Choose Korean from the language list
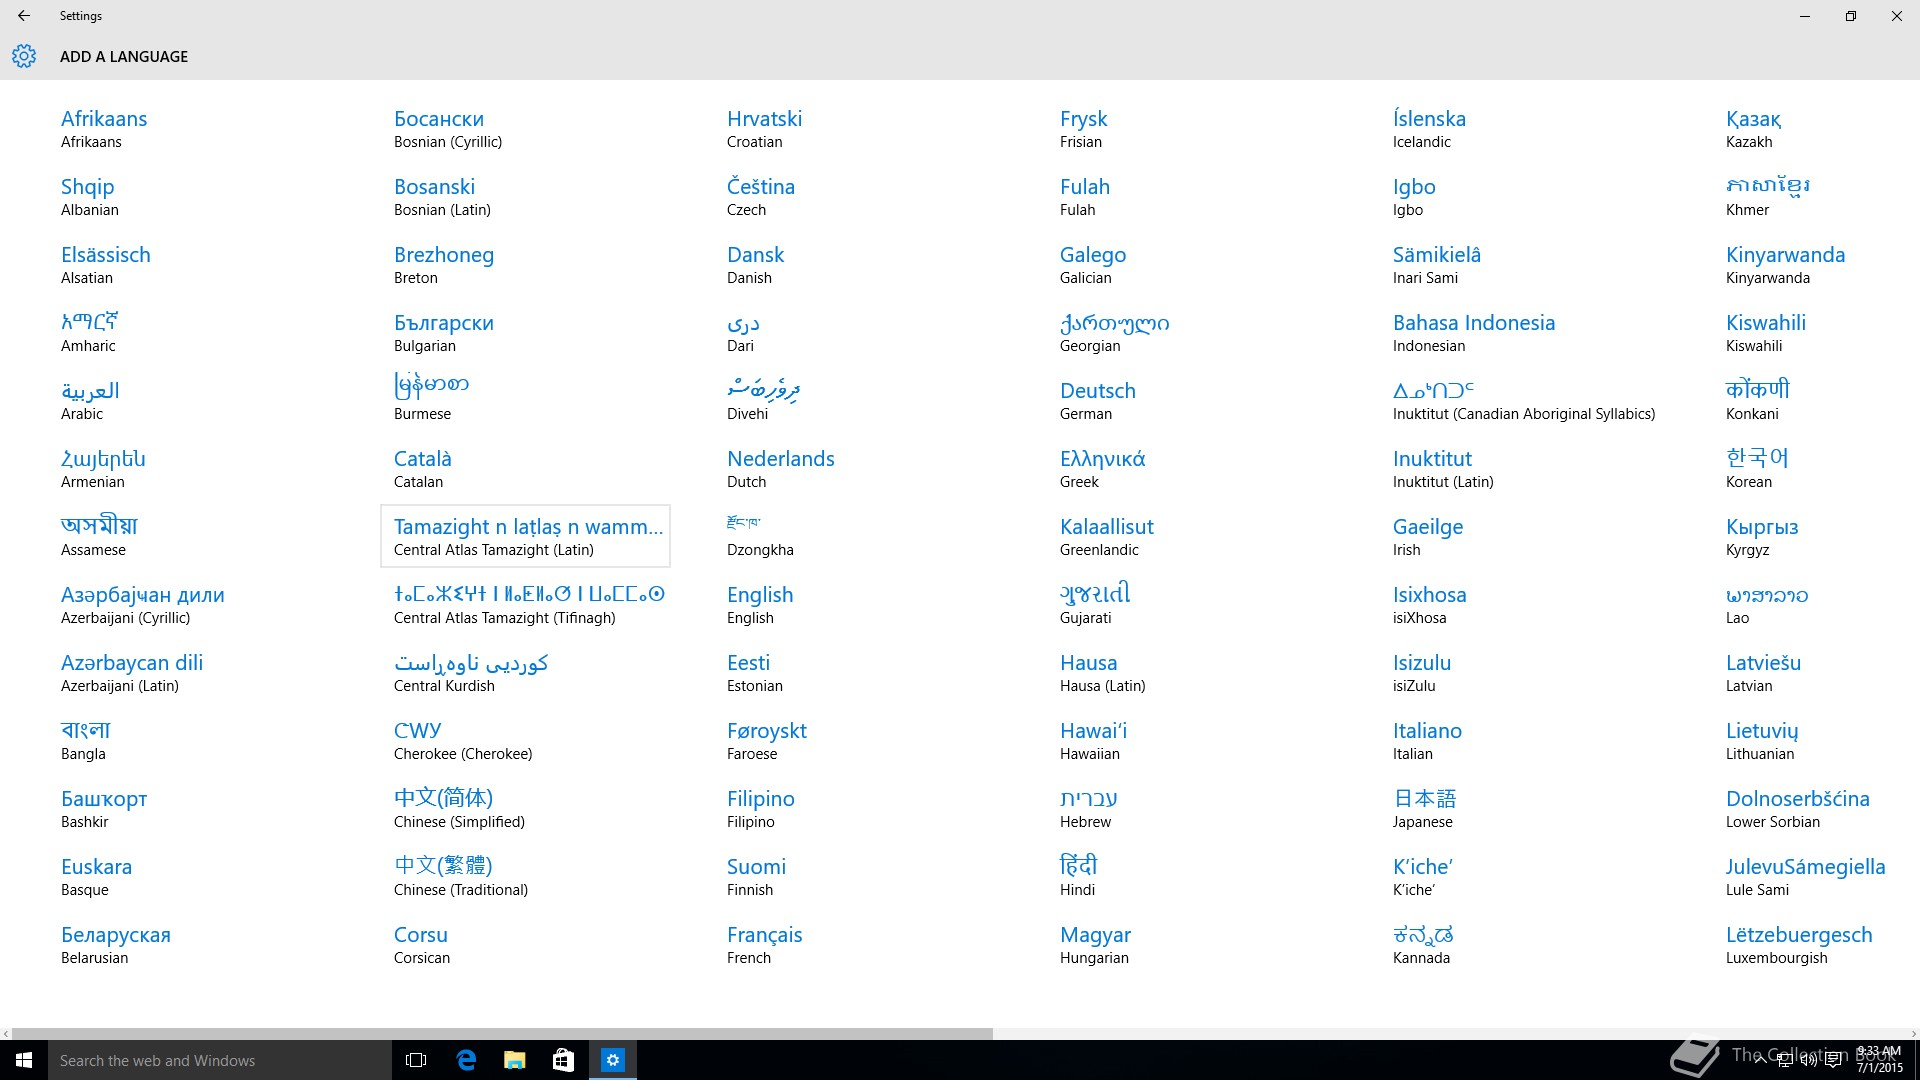The width and height of the screenshot is (1920, 1080). tap(1756, 469)
